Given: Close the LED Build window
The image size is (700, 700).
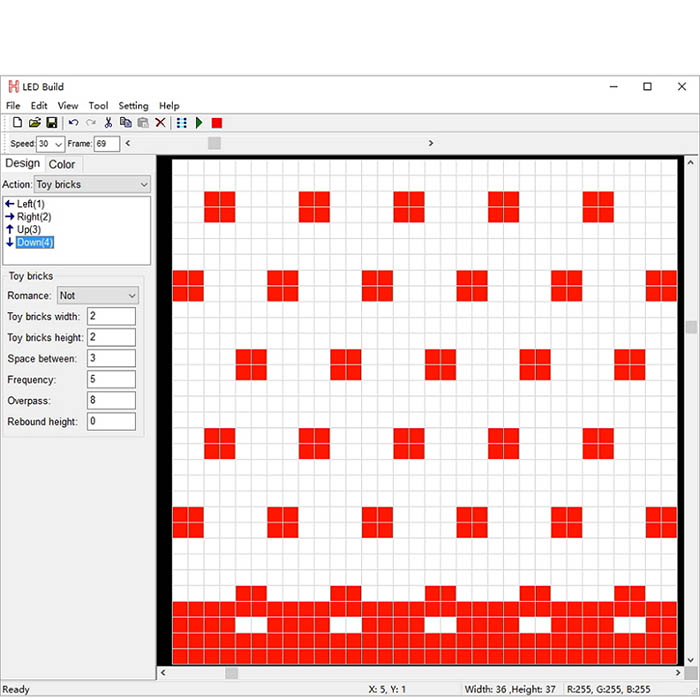Looking at the screenshot, I should (x=682, y=87).
